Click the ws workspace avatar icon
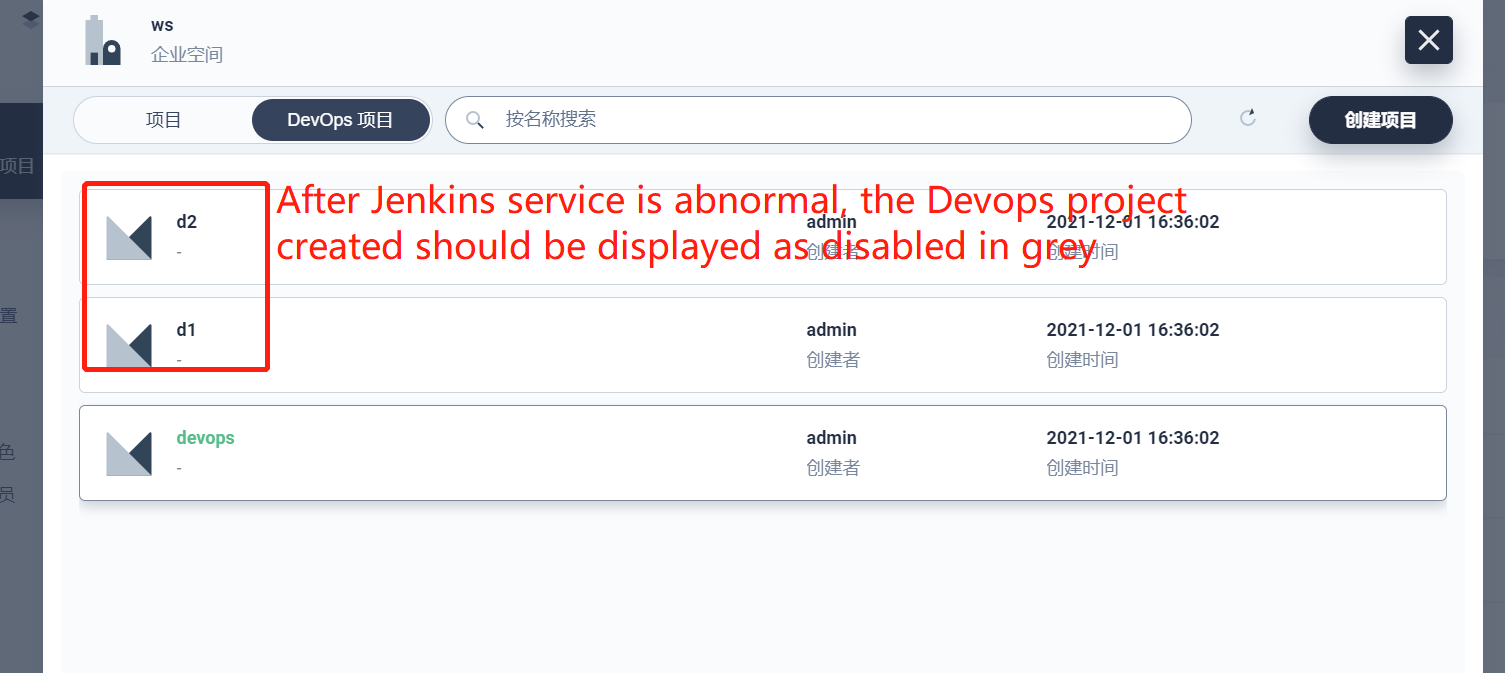The height and width of the screenshot is (673, 1505). click(x=101, y=41)
